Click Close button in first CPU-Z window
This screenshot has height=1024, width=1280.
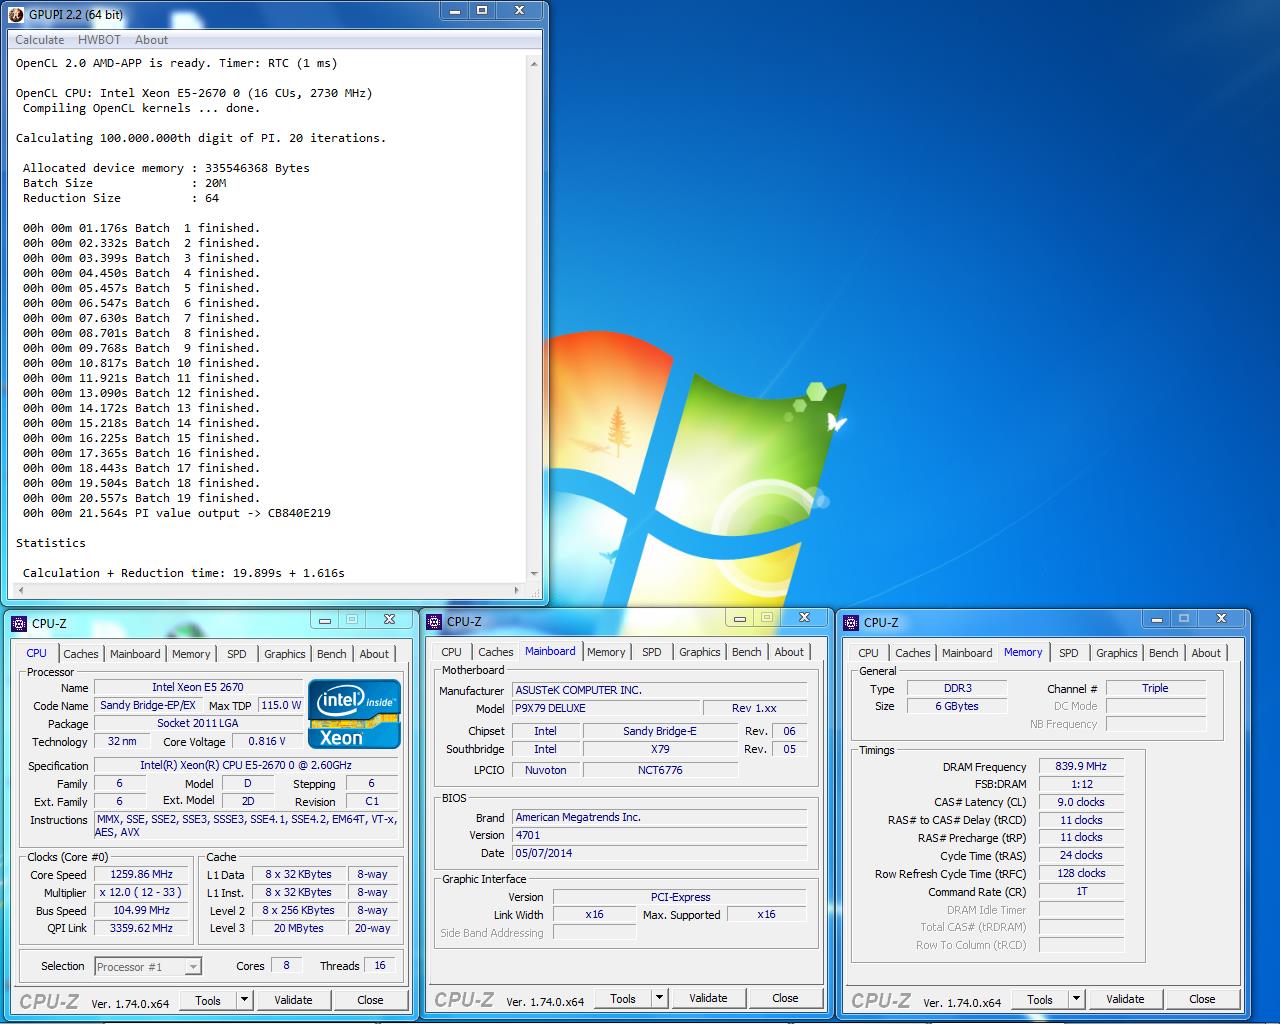(x=370, y=1000)
